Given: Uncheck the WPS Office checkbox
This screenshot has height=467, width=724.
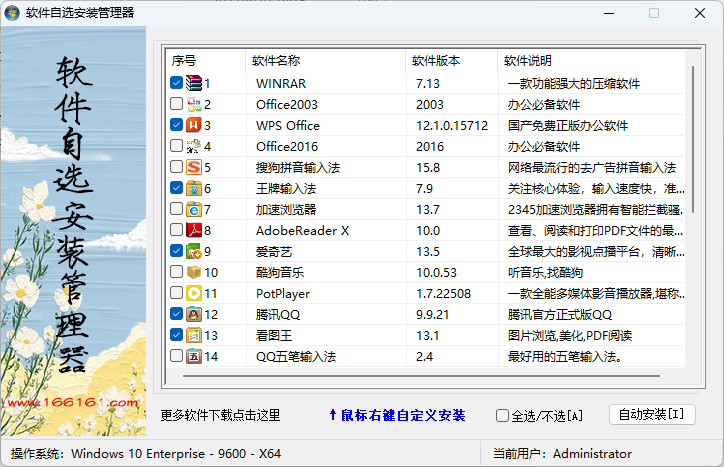Looking at the screenshot, I should point(176,125).
